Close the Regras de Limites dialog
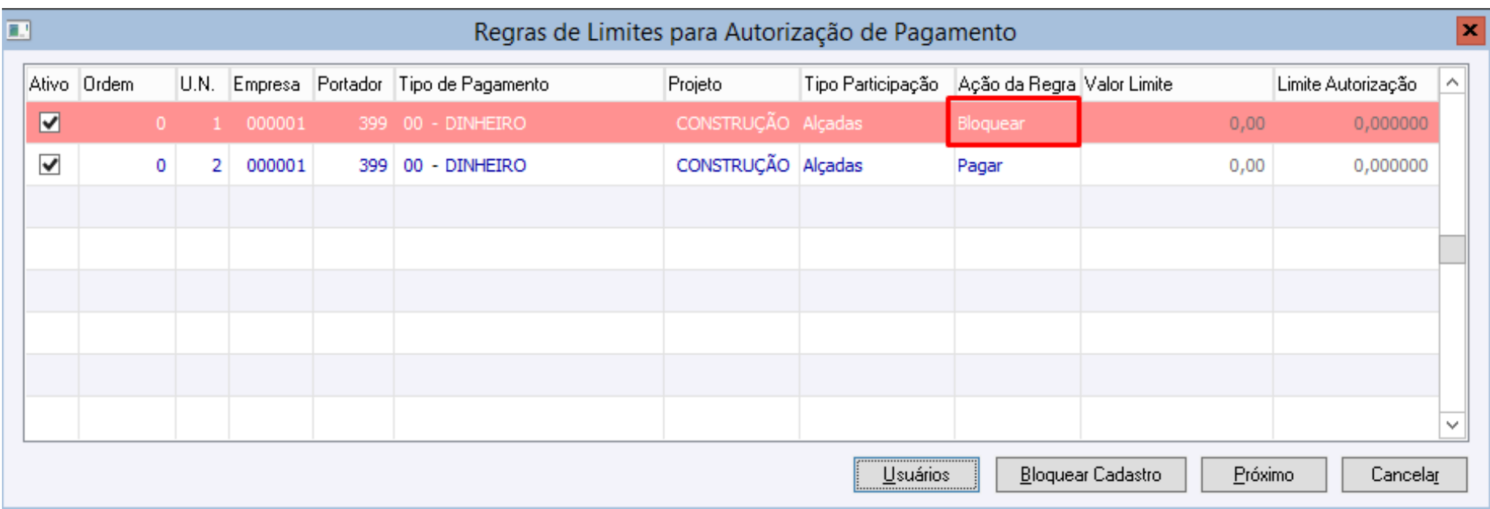 pyautogui.click(x=1468, y=32)
